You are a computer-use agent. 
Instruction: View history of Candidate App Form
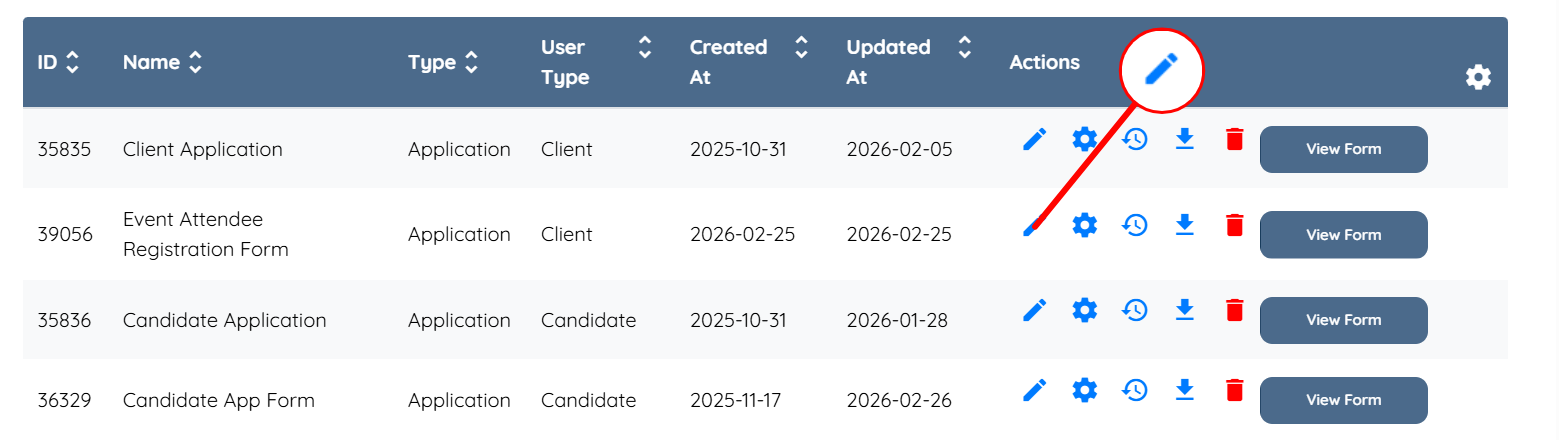click(1134, 390)
